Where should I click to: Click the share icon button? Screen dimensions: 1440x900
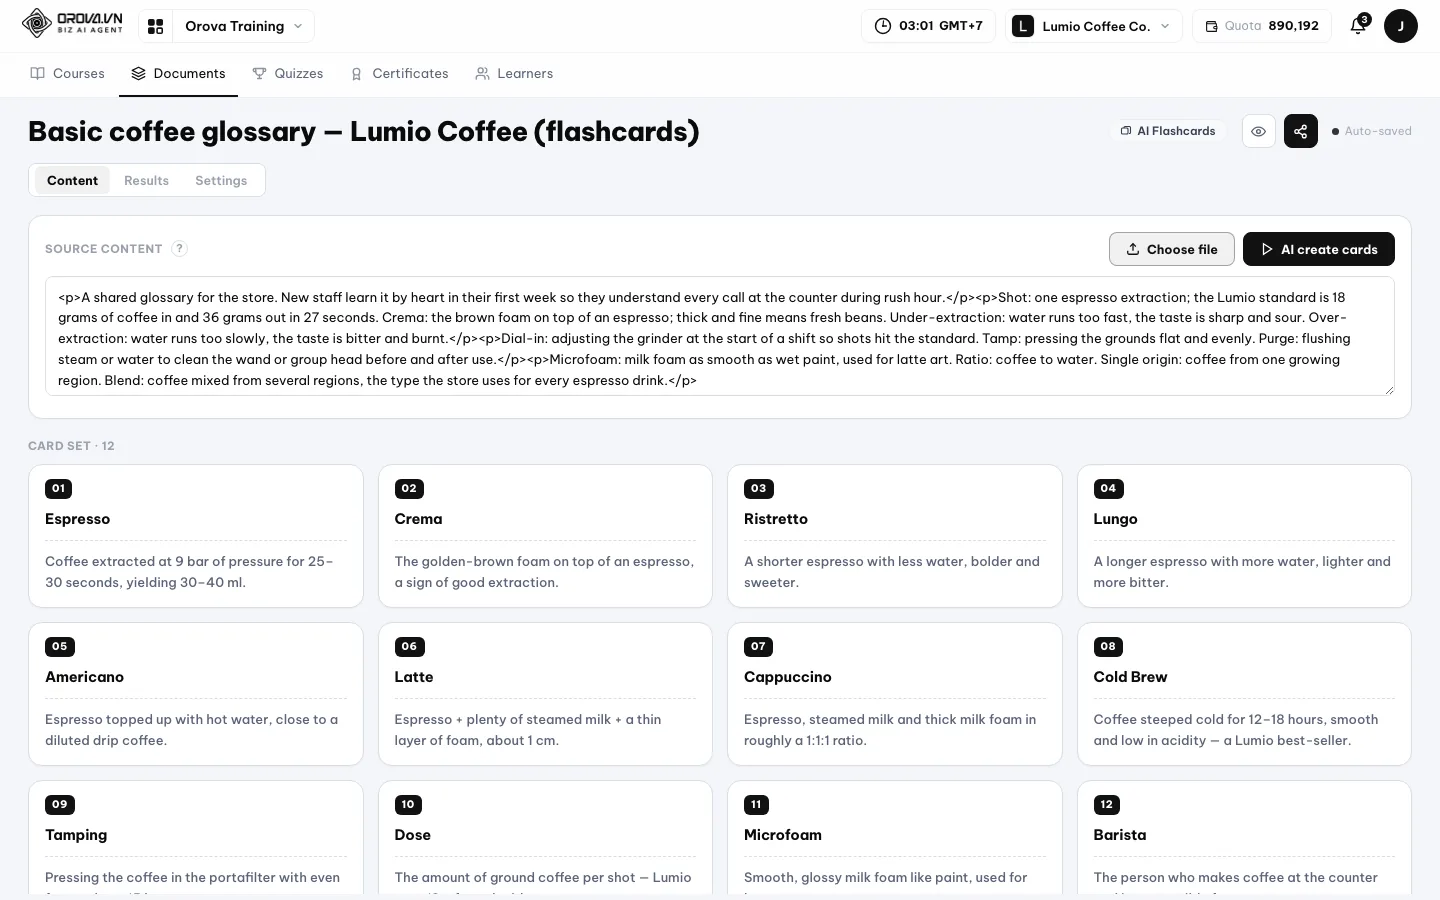1300,131
